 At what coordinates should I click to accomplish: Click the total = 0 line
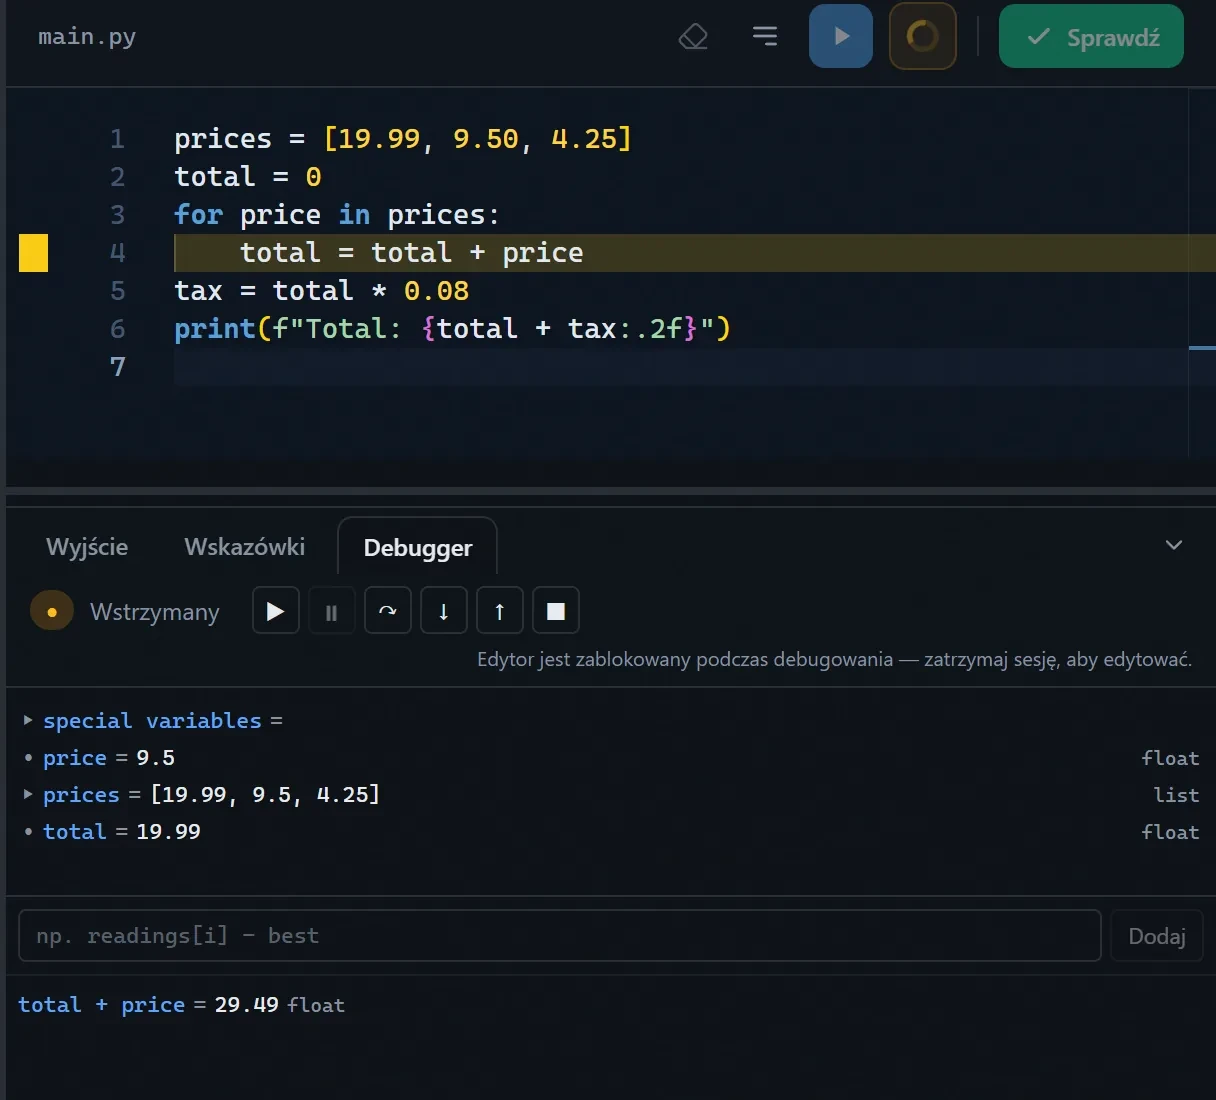(248, 177)
